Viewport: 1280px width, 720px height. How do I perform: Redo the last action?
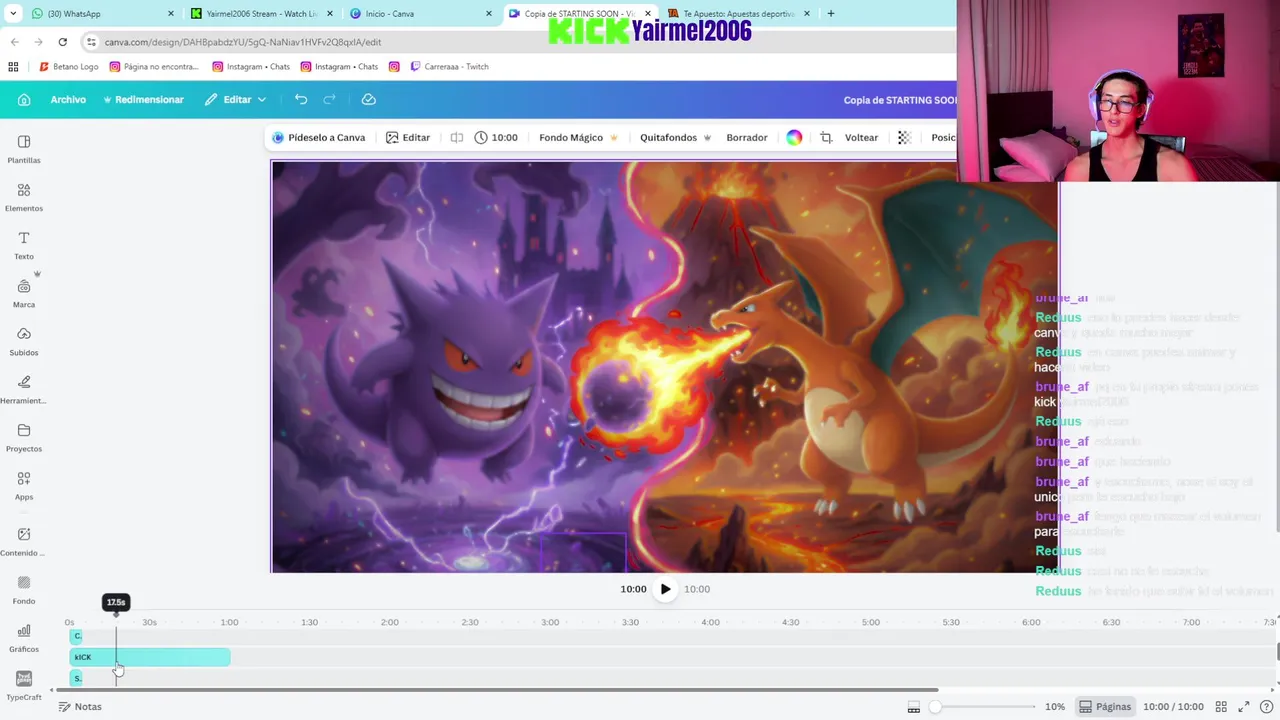click(x=329, y=100)
